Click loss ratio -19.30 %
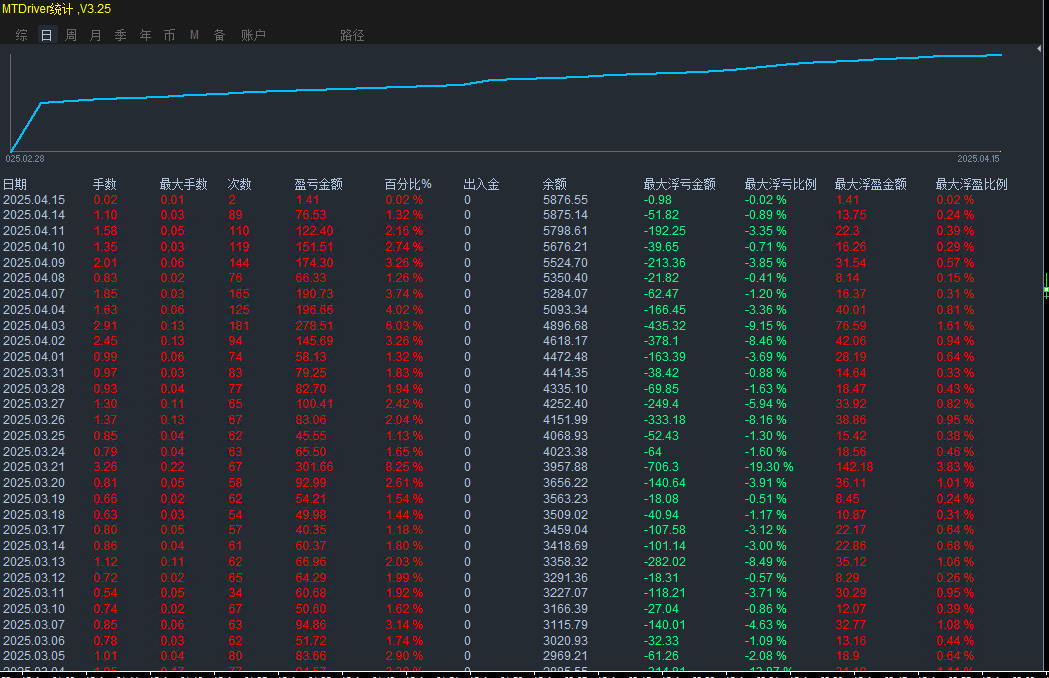 769,467
